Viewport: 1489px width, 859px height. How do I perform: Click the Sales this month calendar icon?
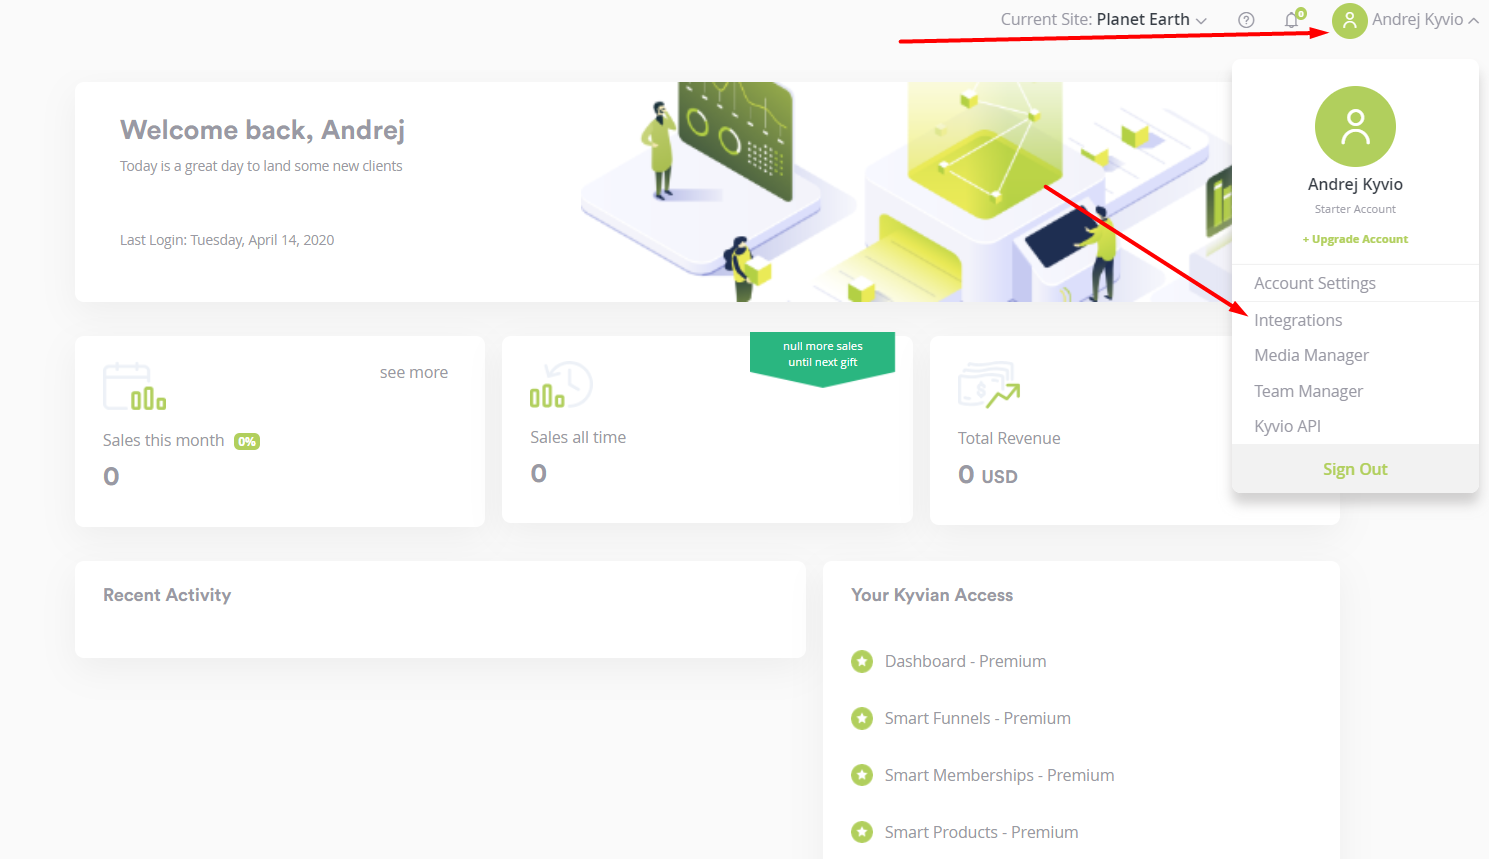coord(134,387)
